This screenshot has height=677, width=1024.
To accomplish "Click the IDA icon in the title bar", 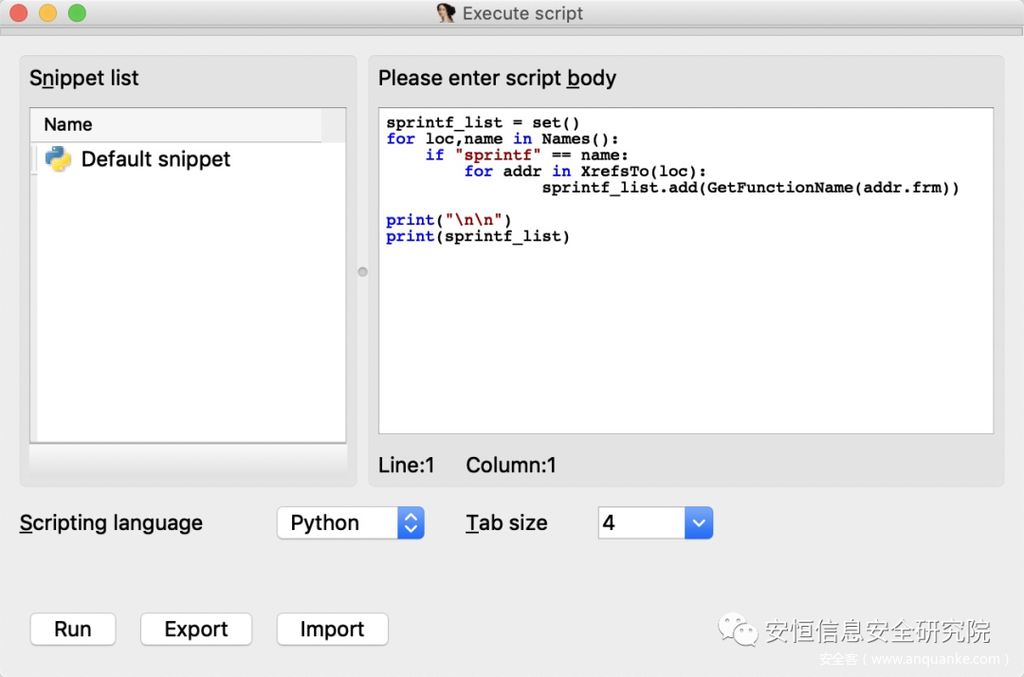I will click(446, 14).
